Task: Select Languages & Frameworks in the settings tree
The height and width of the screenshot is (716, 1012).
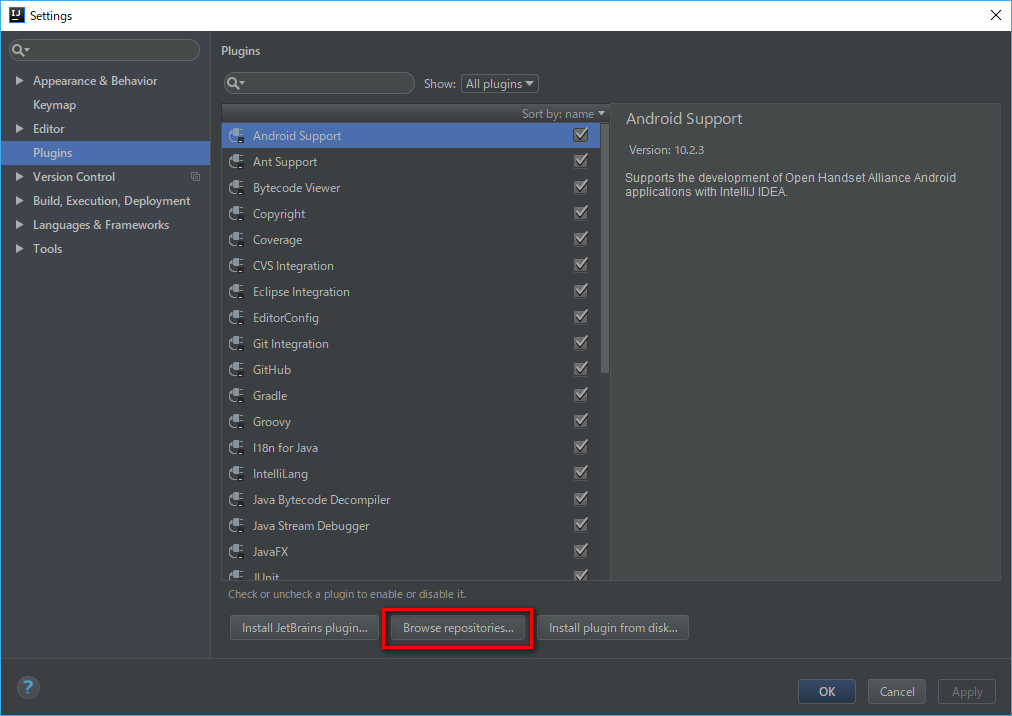Action: [101, 225]
